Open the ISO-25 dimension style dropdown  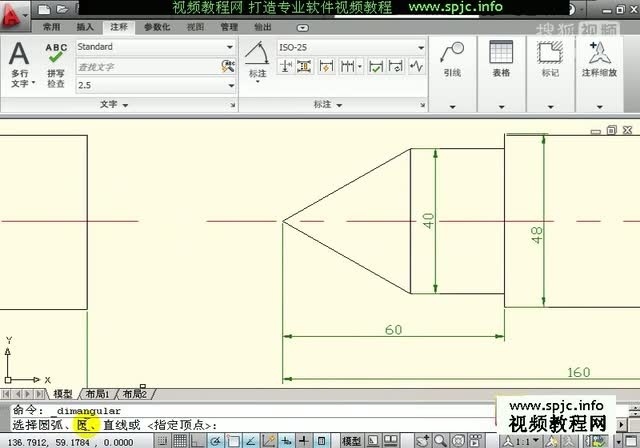tap(421, 47)
